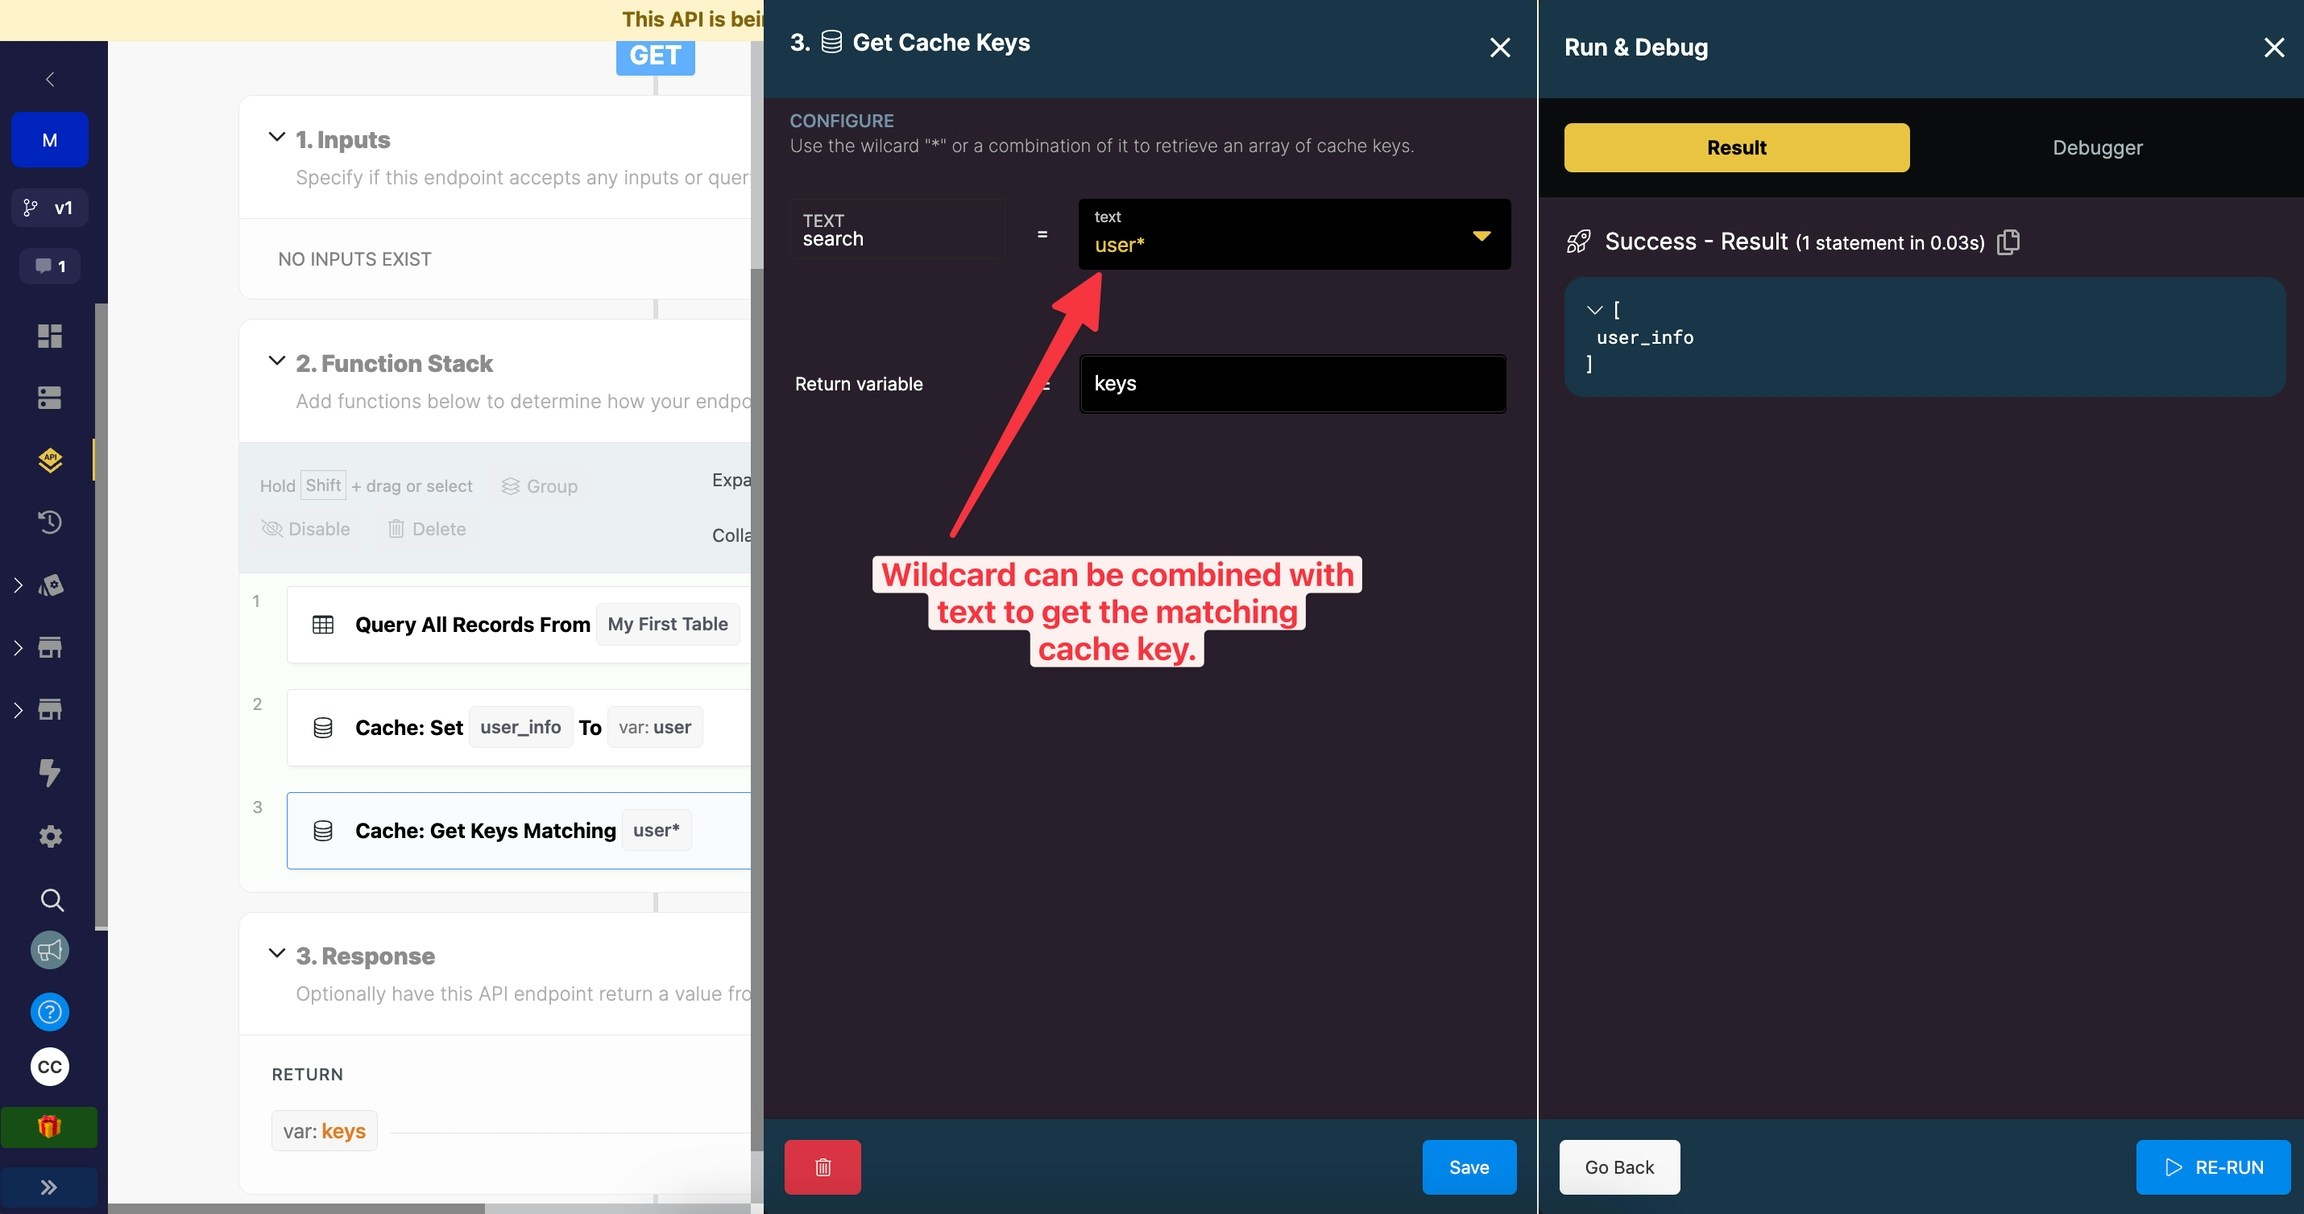This screenshot has height=1214, width=2304.
Task: Open the dashboard icon in sidebar
Action: tap(50, 336)
